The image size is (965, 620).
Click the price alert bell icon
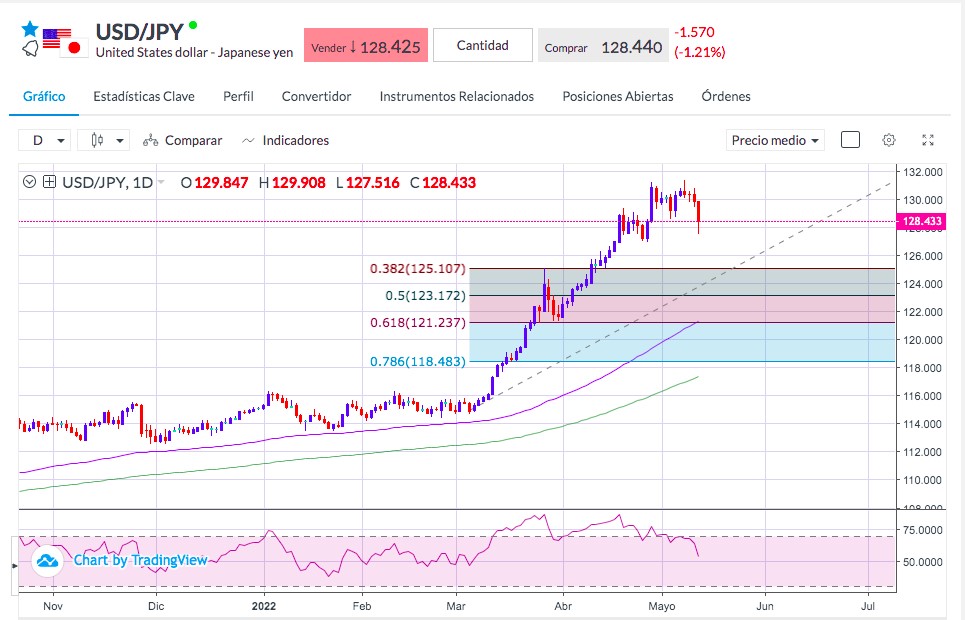30,49
